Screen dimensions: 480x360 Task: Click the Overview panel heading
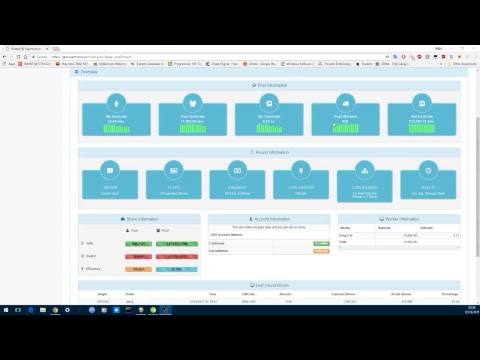point(86,72)
